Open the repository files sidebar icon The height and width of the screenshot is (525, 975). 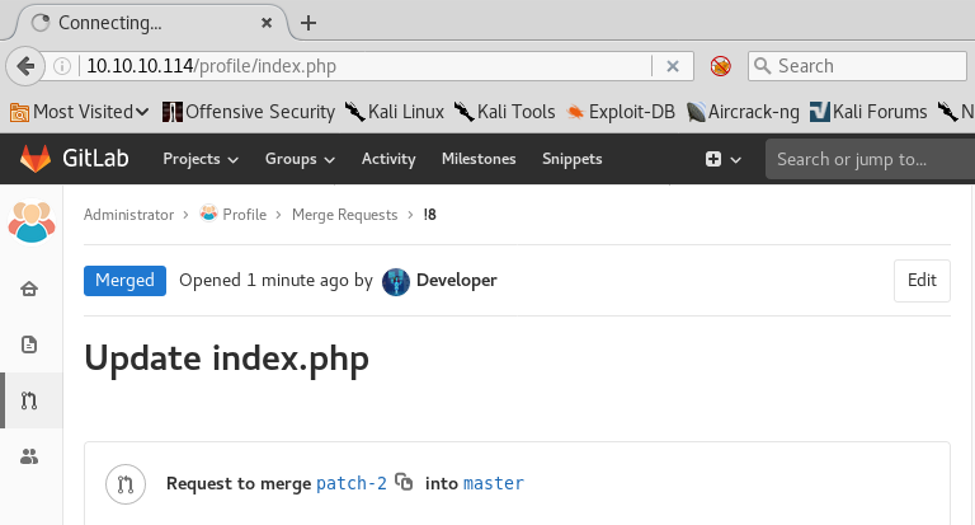pos(29,344)
